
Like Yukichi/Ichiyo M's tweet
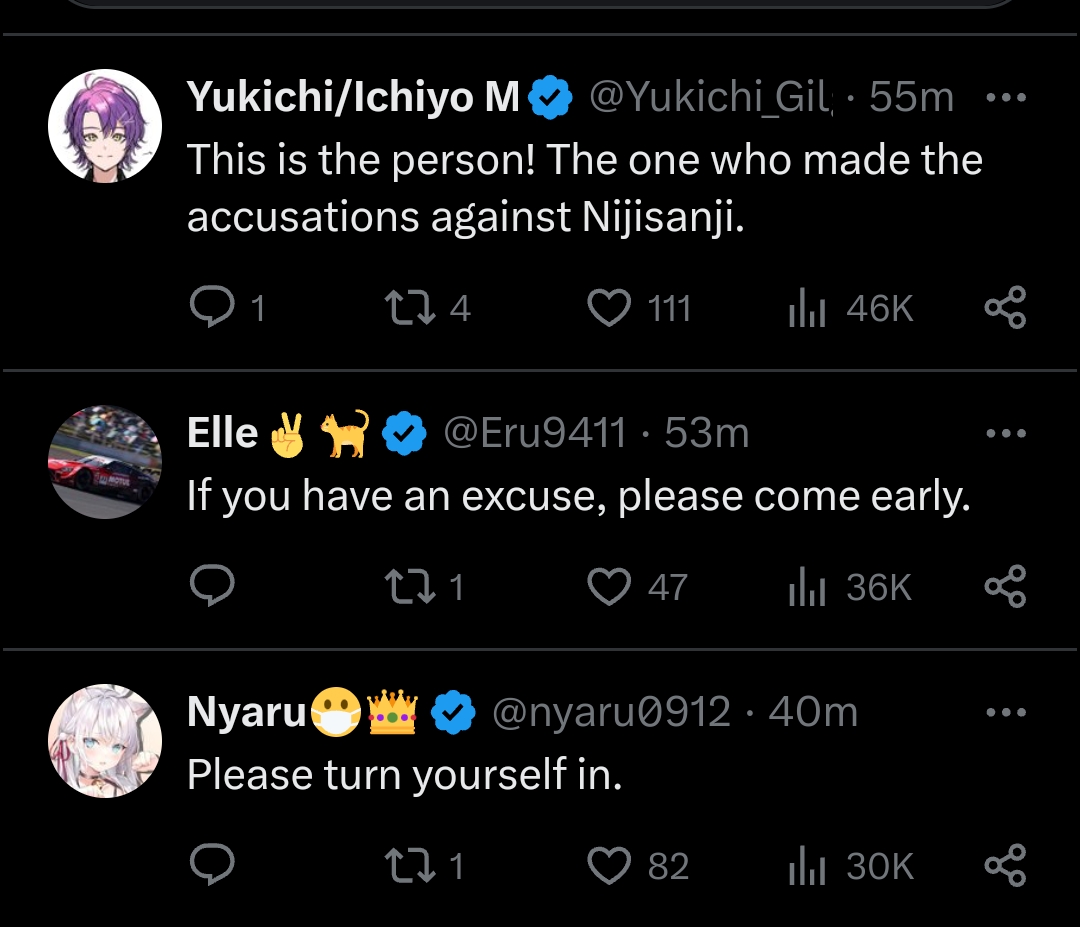tap(609, 308)
